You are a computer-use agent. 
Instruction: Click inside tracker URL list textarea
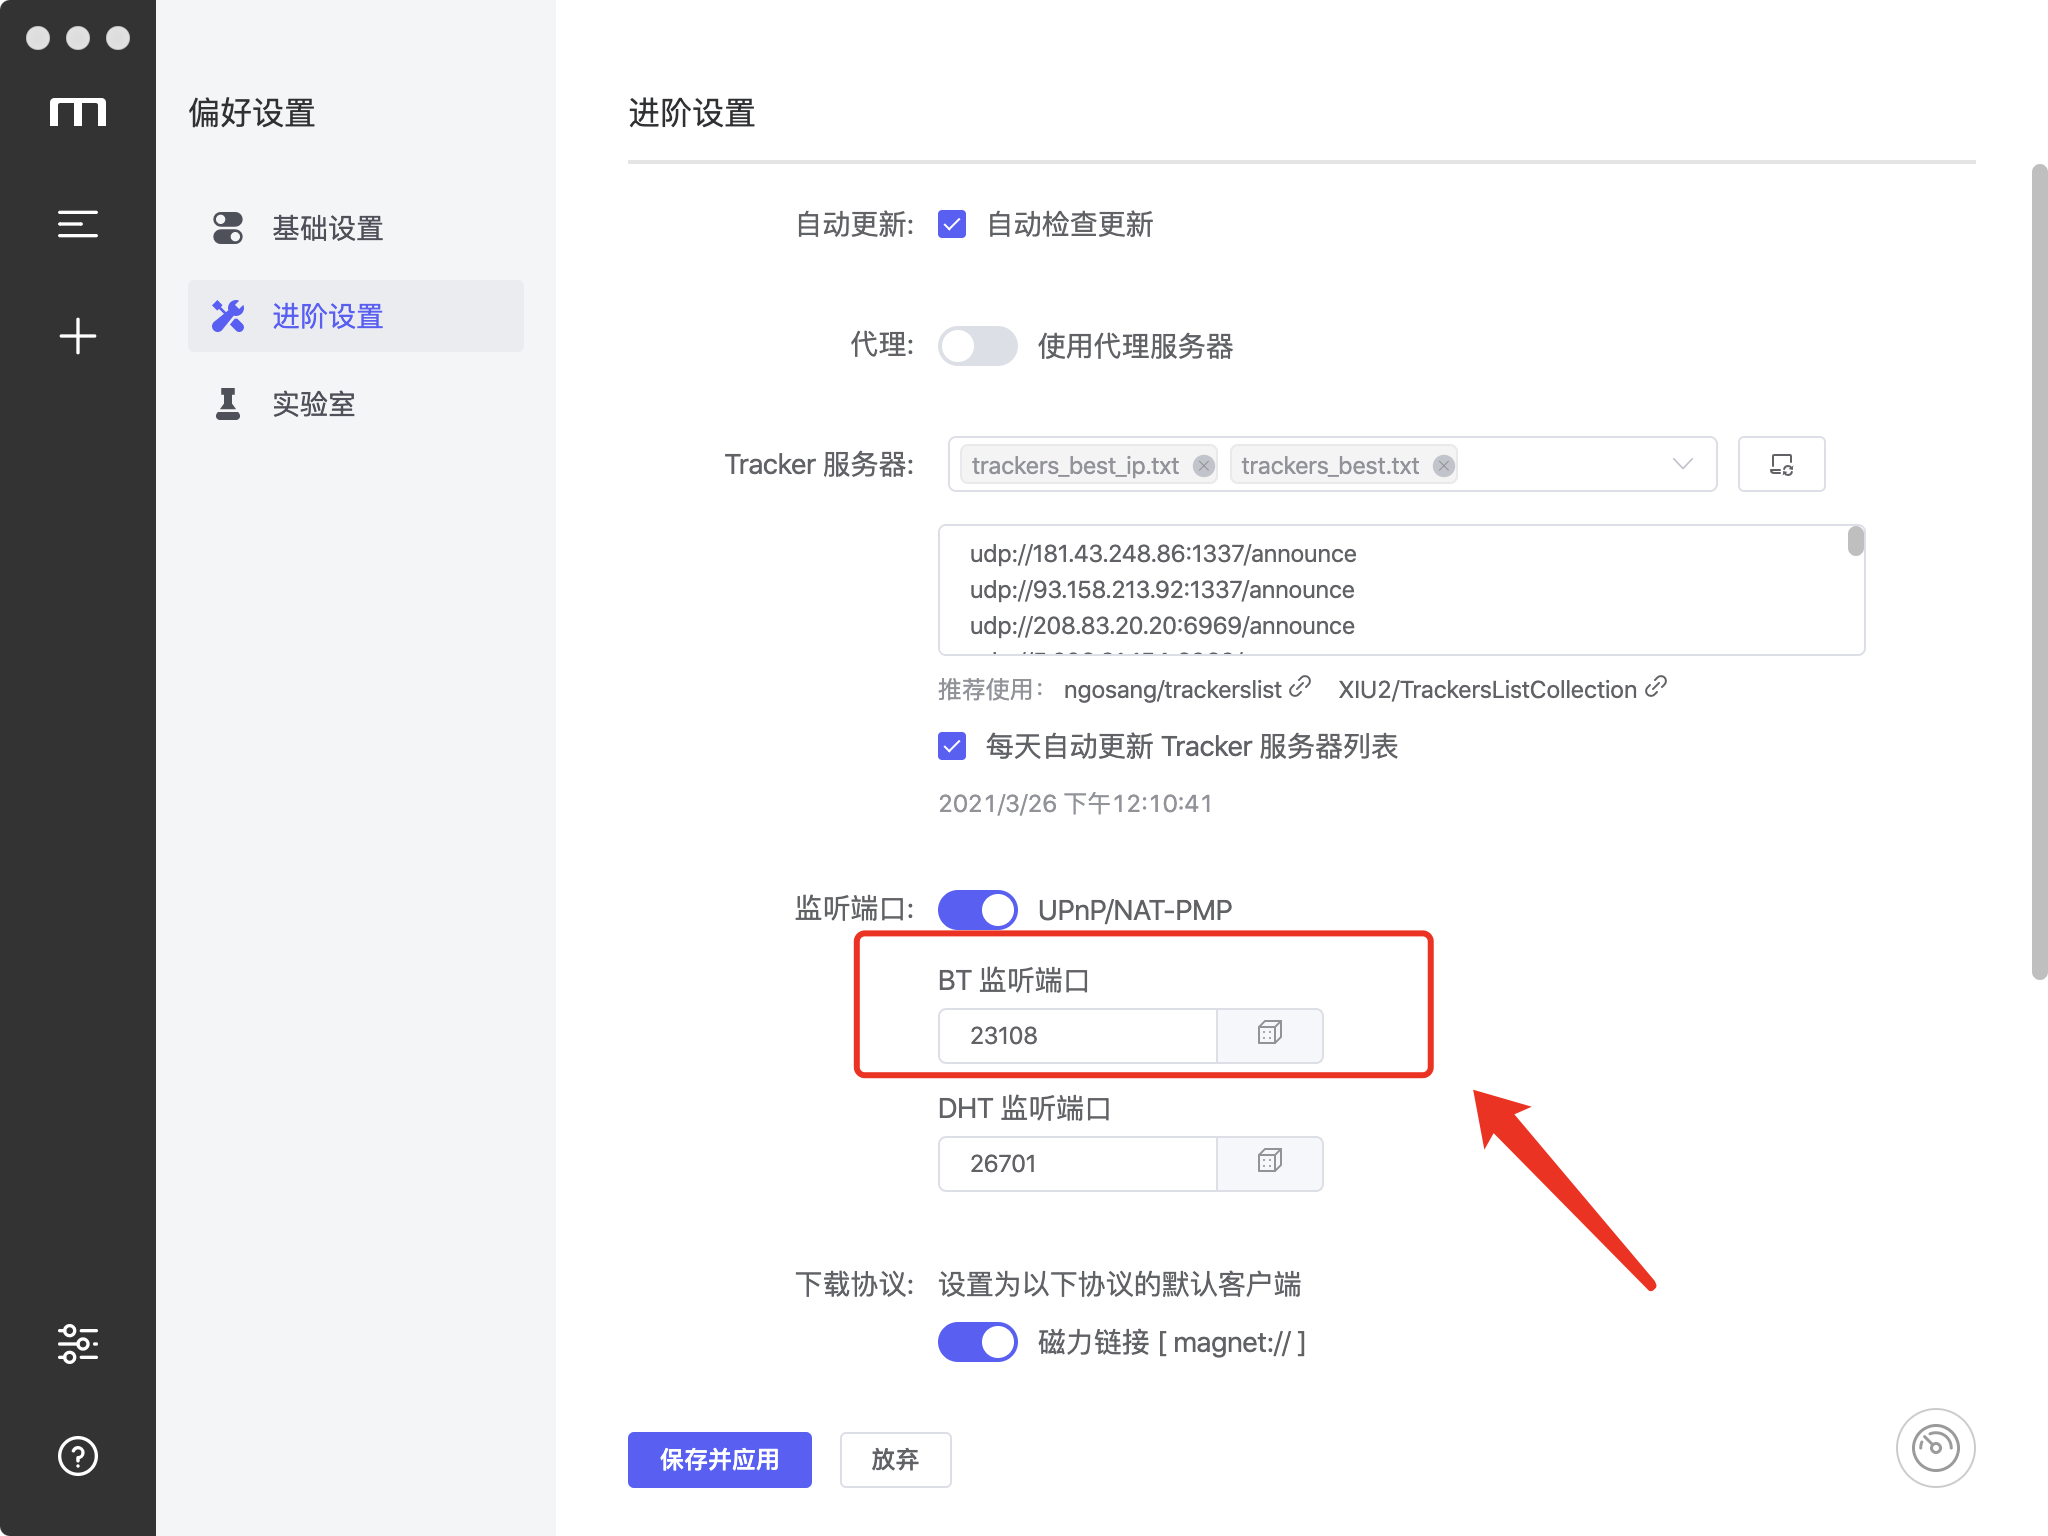pyautogui.click(x=1401, y=590)
